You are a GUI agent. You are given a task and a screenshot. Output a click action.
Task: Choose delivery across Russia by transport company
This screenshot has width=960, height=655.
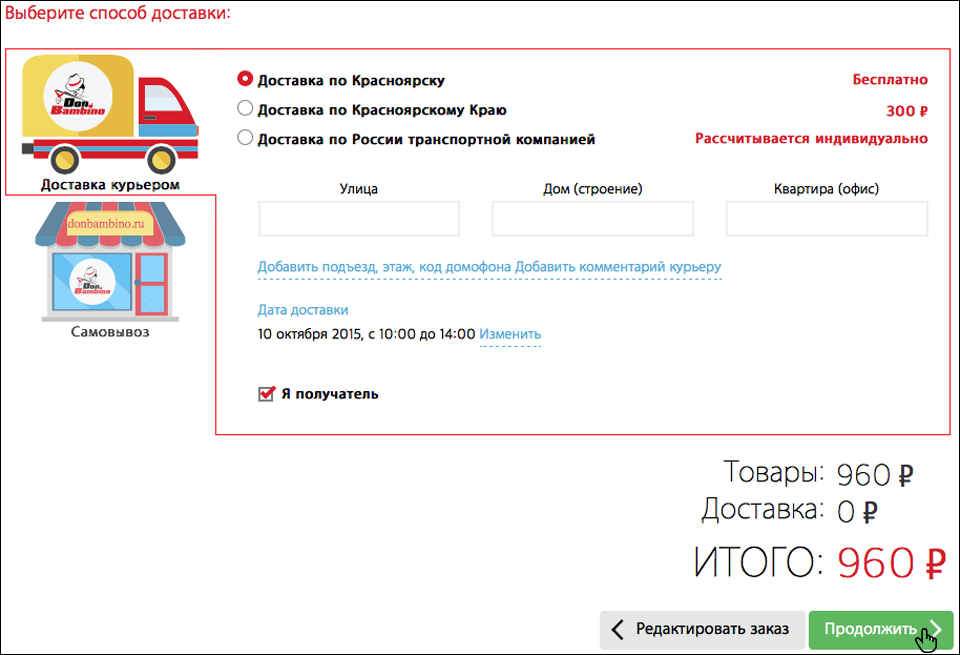coord(245,138)
